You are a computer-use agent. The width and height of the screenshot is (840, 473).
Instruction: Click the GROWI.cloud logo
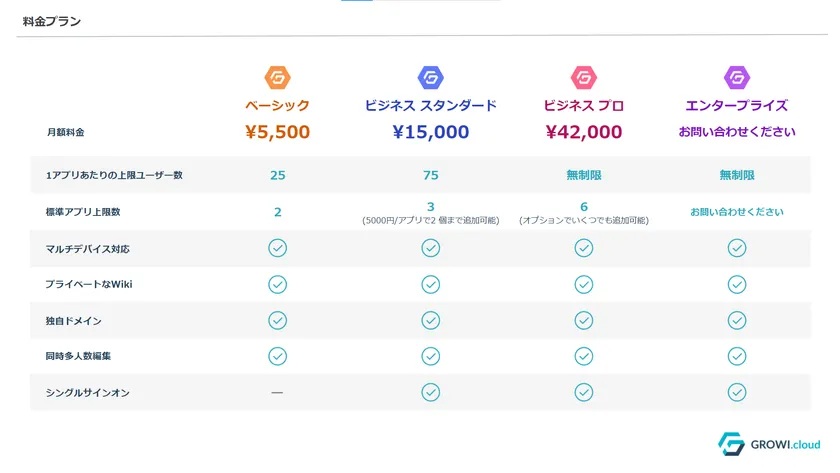[x=769, y=443]
